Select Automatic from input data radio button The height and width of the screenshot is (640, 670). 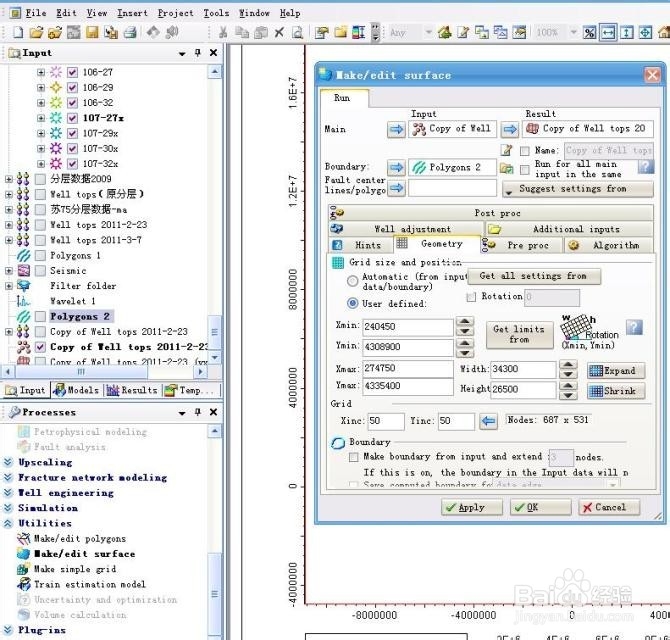(x=353, y=281)
